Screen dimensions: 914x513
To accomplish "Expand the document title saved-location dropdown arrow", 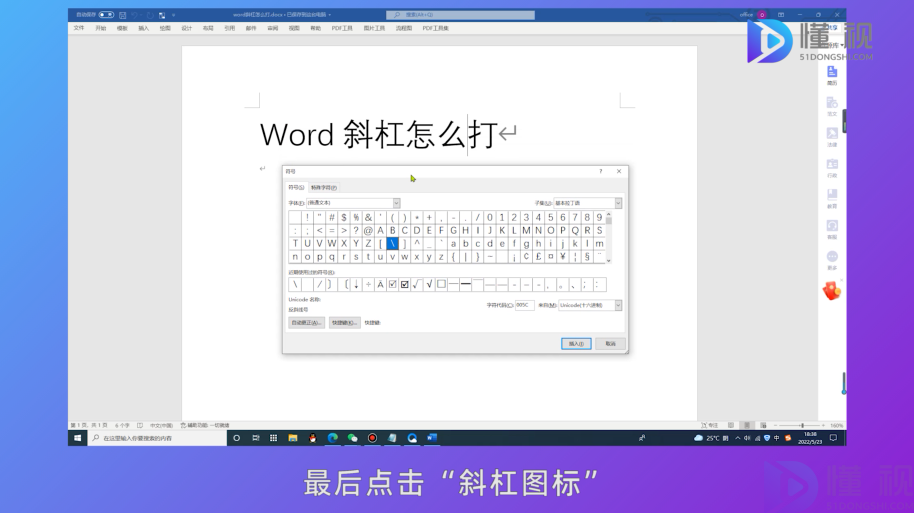I will (x=330, y=15).
